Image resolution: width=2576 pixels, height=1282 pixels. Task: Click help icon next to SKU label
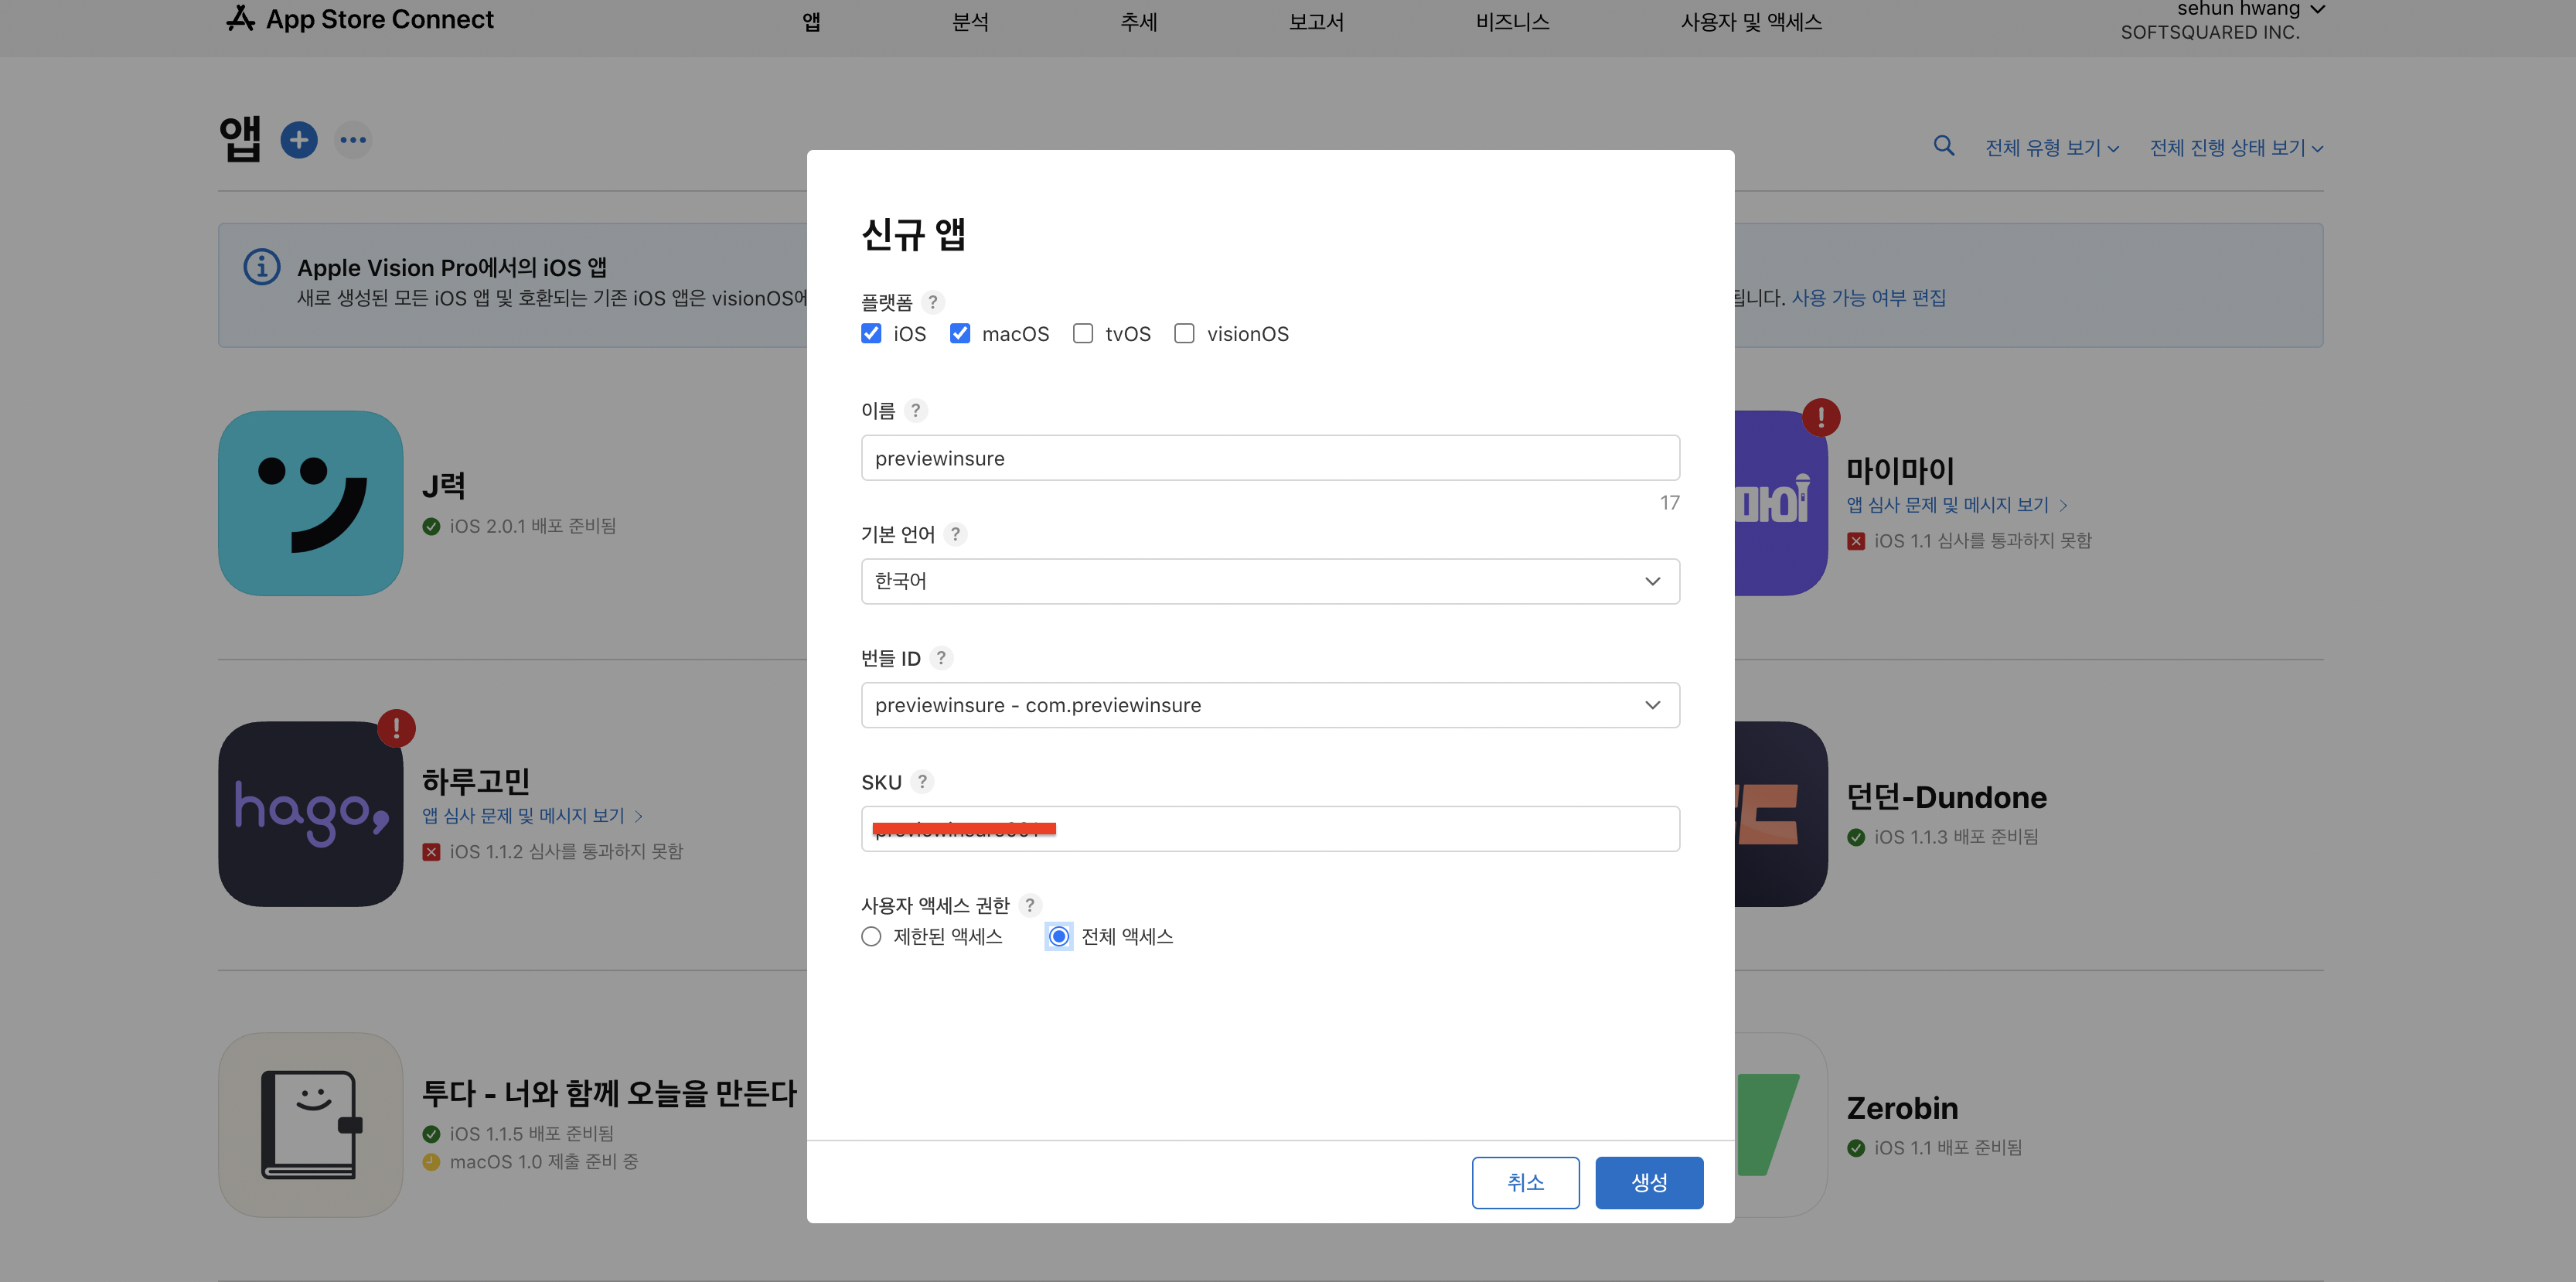click(x=922, y=782)
